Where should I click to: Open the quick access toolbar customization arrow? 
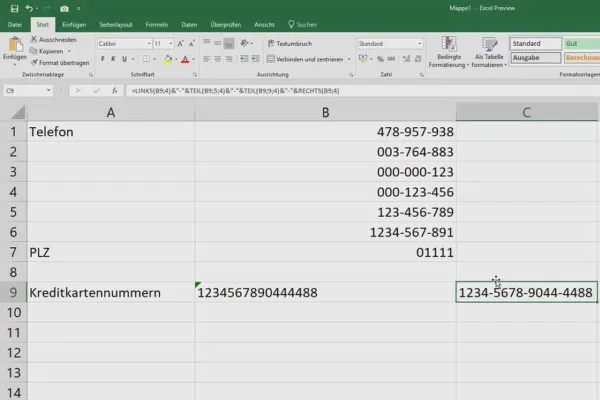click(78, 8)
